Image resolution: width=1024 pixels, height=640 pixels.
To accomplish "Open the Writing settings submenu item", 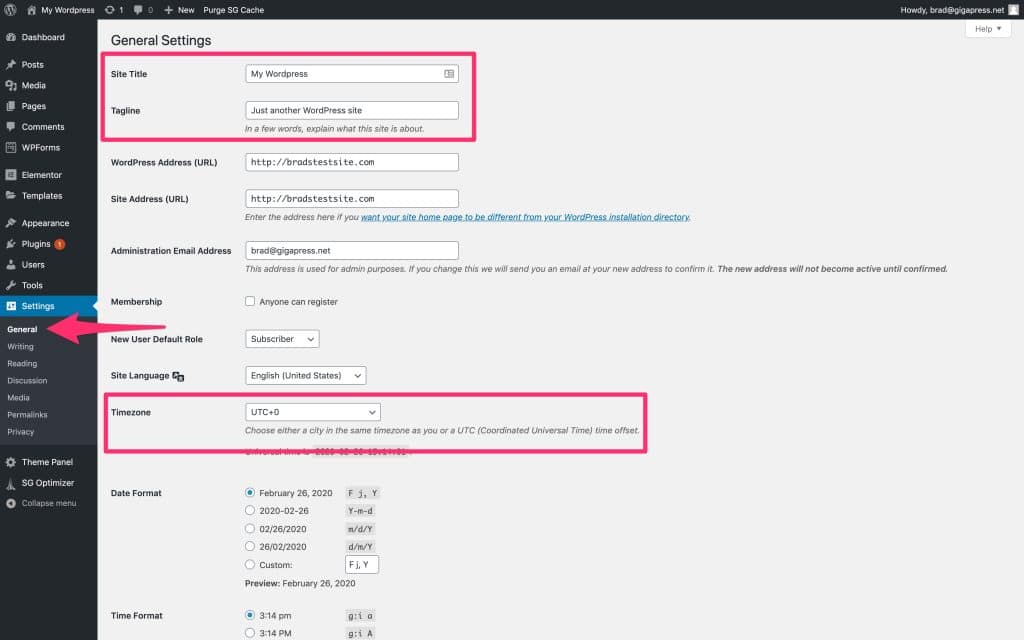I will tap(20, 347).
